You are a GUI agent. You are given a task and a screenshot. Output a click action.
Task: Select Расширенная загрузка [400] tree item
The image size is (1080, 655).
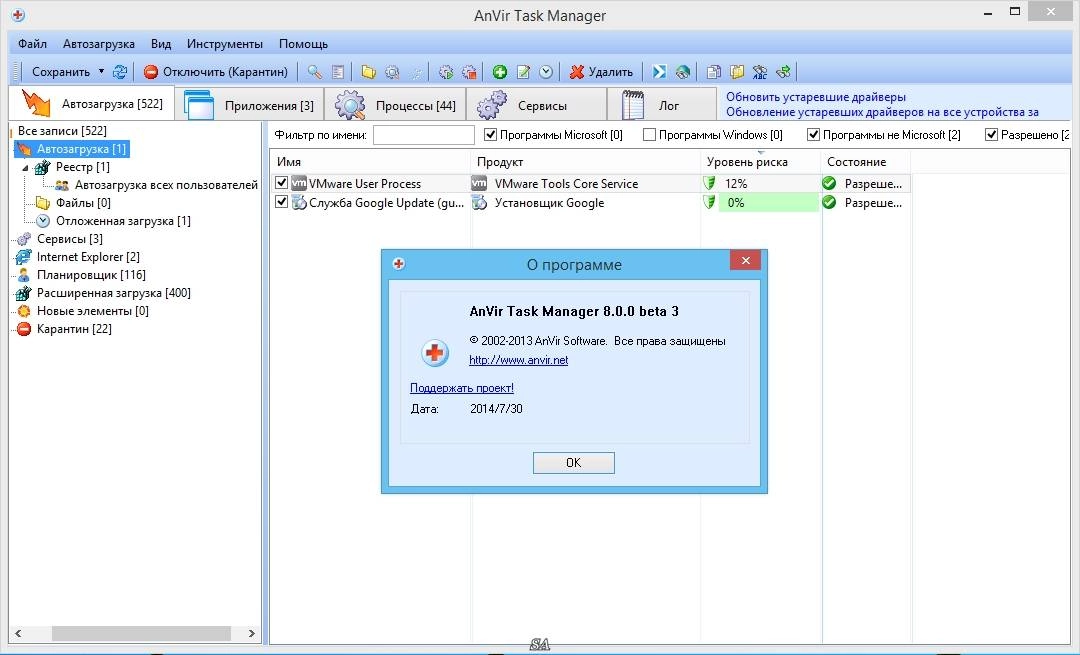[114, 293]
